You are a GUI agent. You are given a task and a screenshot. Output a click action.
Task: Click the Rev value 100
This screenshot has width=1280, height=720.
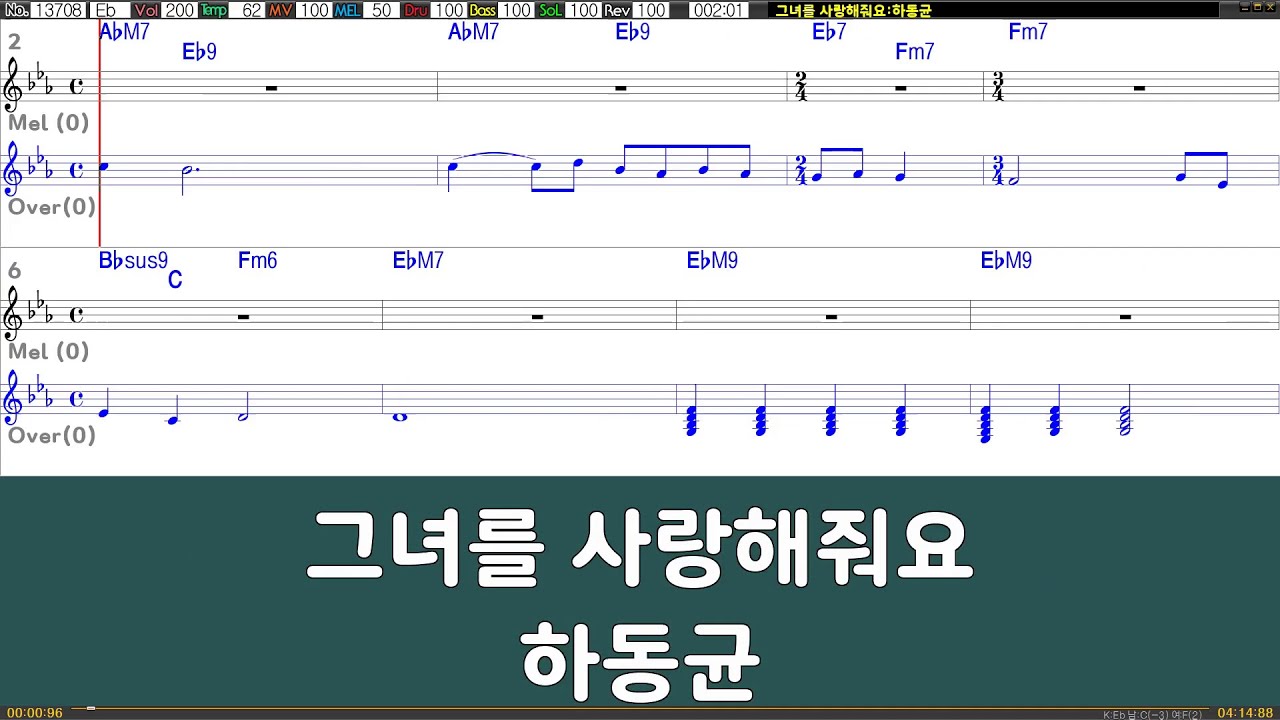click(650, 10)
